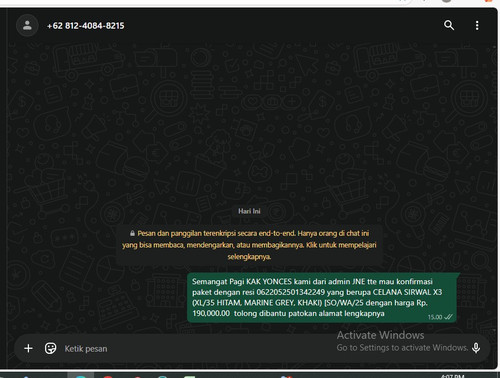500x378 pixels.
Task: Click the resi number 0622052501342249 in message
Action: coord(290,292)
